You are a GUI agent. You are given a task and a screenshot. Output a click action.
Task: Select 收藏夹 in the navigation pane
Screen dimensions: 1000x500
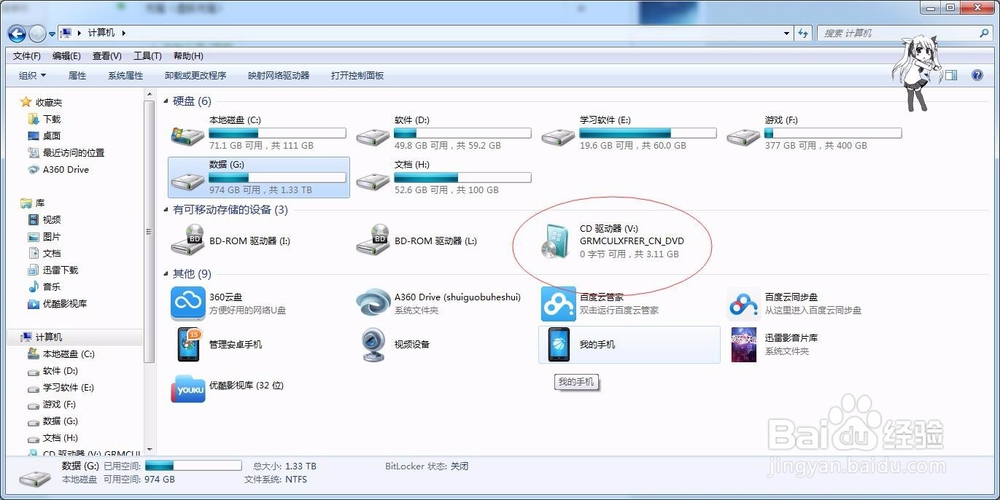[48, 102]
